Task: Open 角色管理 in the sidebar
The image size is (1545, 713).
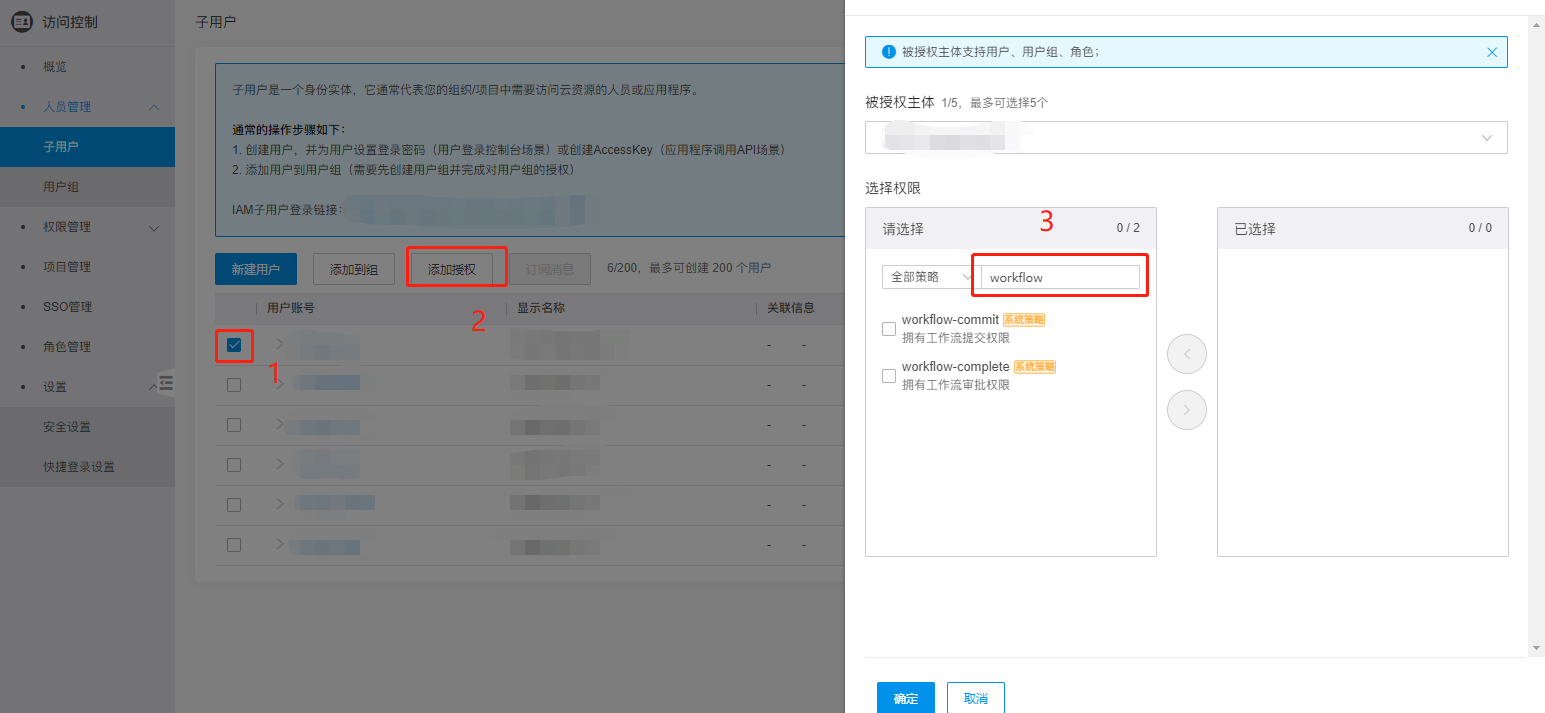Action: pos(67,347)
